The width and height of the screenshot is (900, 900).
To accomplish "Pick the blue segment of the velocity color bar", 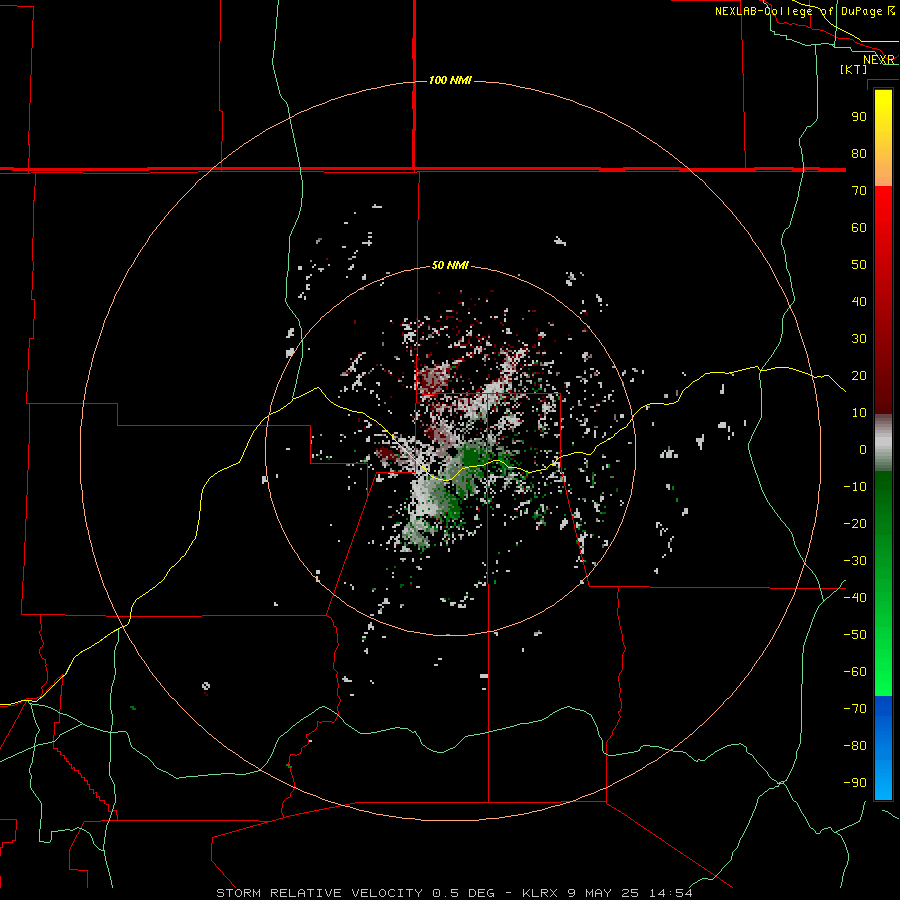I will tap(883, 747).
